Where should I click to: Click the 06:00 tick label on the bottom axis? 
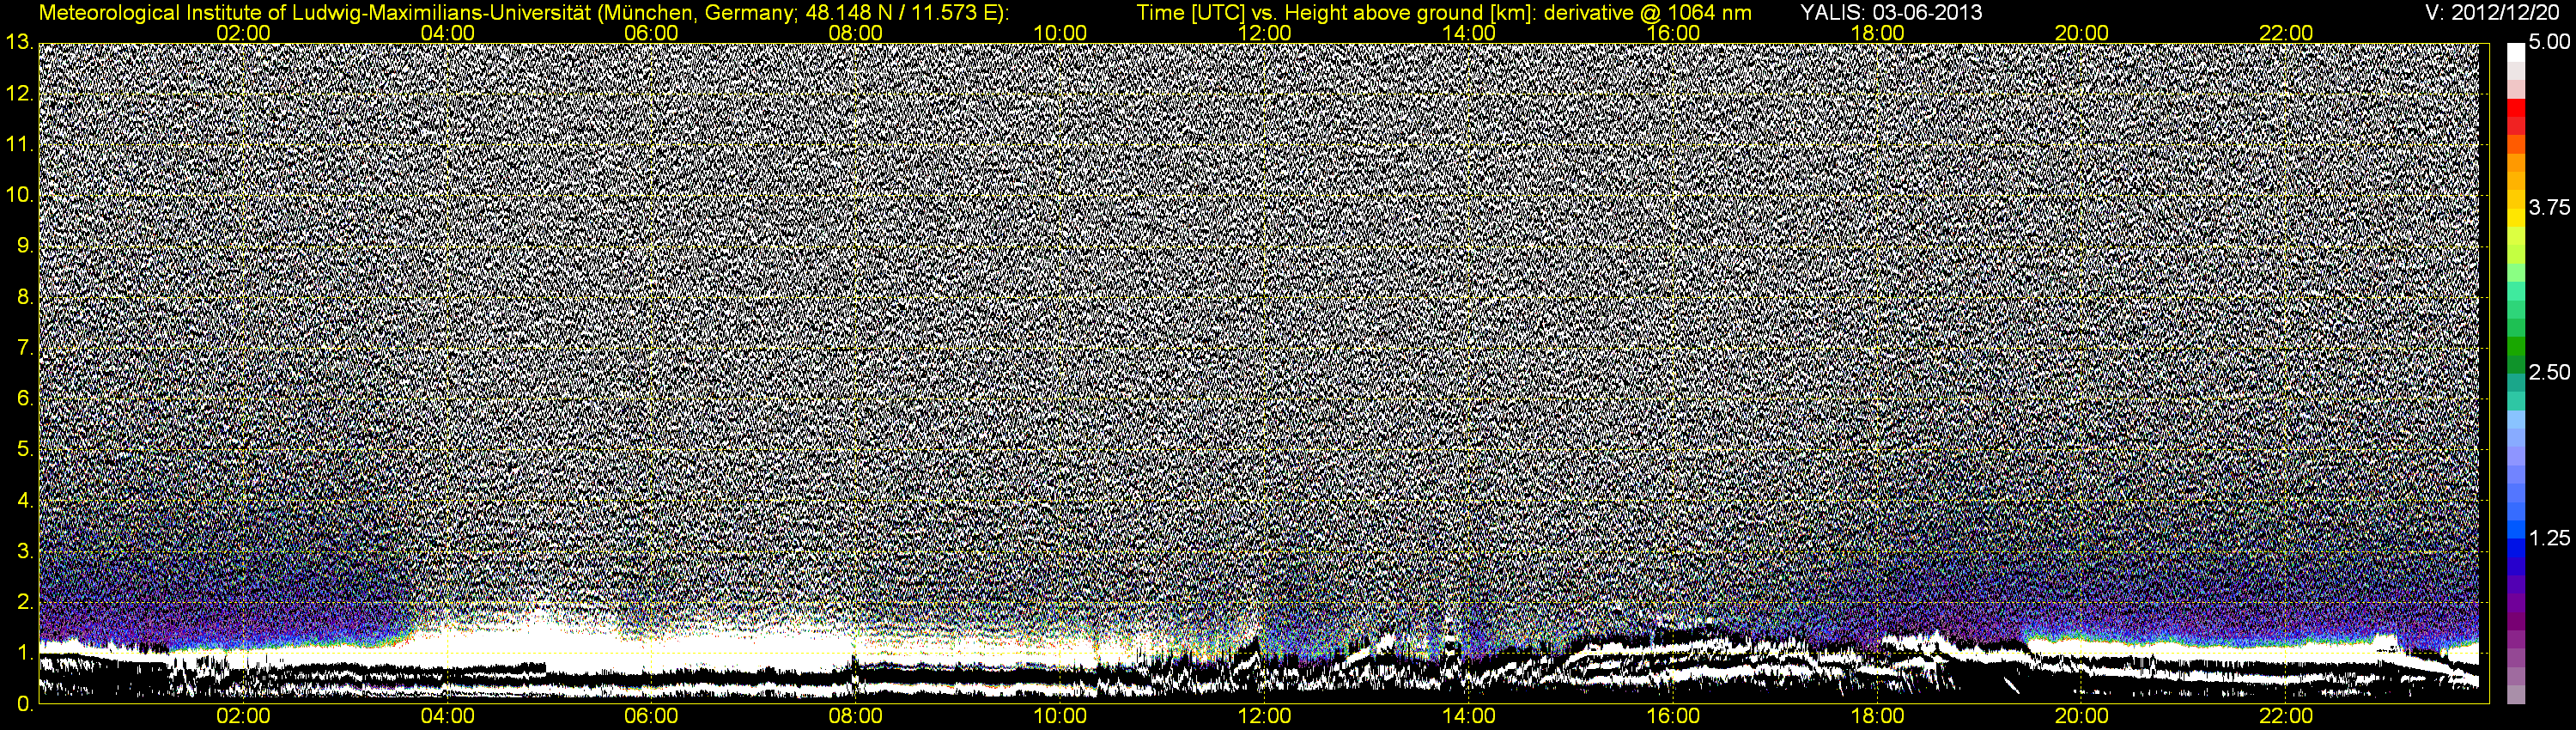pyautogui.click(x=652, y=717)
